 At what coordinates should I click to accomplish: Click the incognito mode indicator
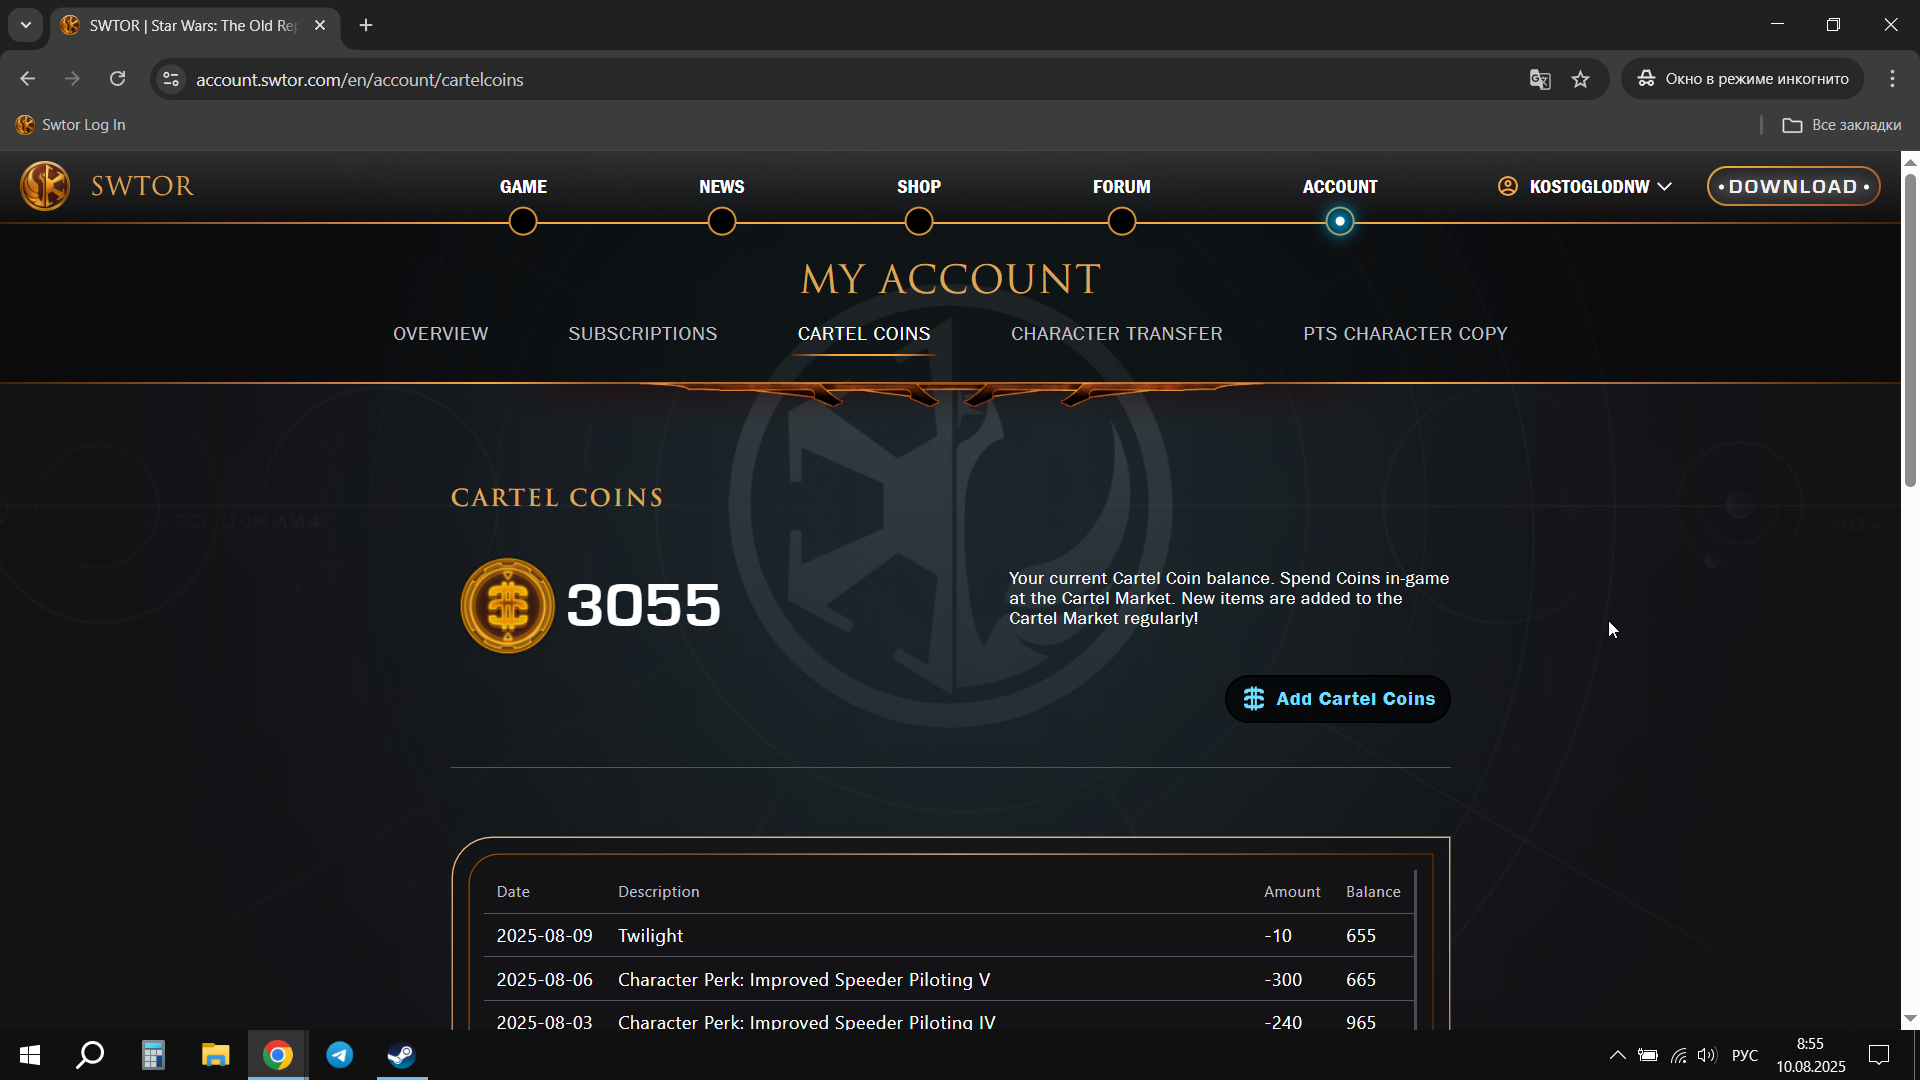click(x=1742, y=79)
